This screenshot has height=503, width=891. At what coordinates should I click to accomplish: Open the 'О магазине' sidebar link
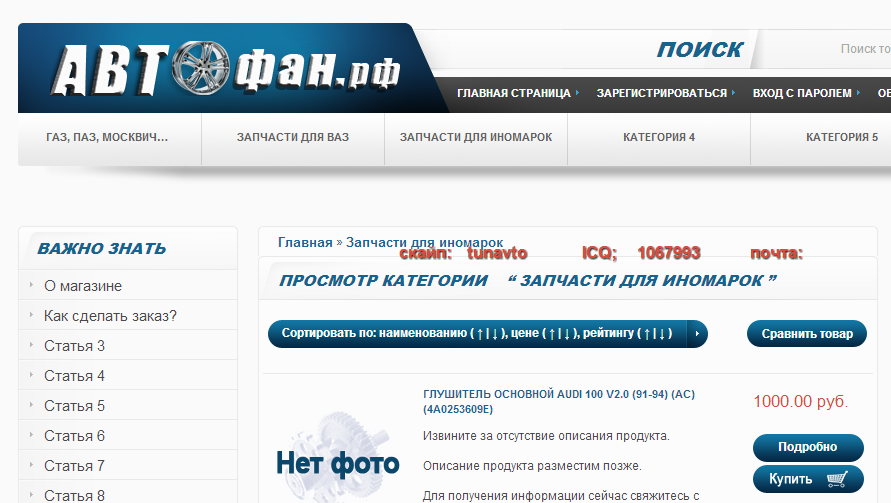point(83,286)
